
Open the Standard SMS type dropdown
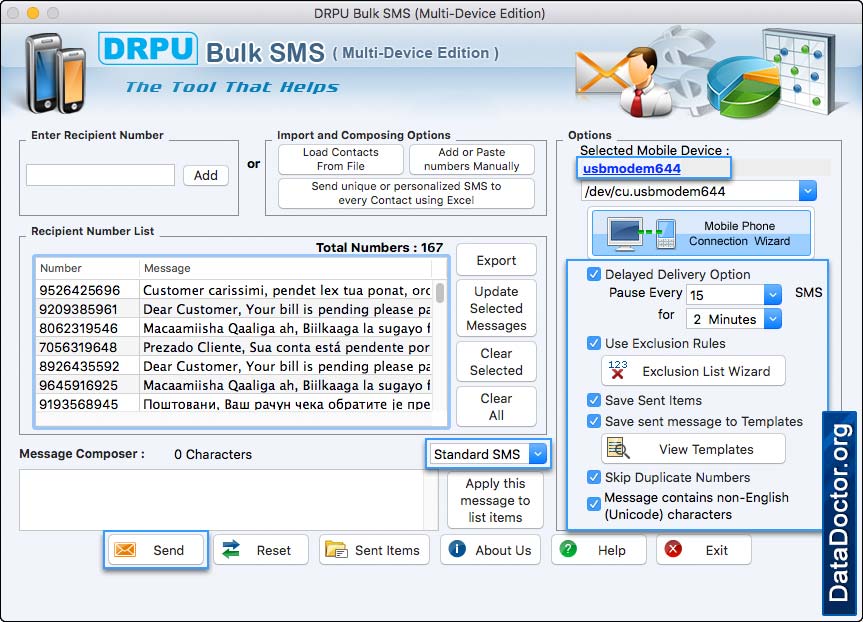coord(538,454)
